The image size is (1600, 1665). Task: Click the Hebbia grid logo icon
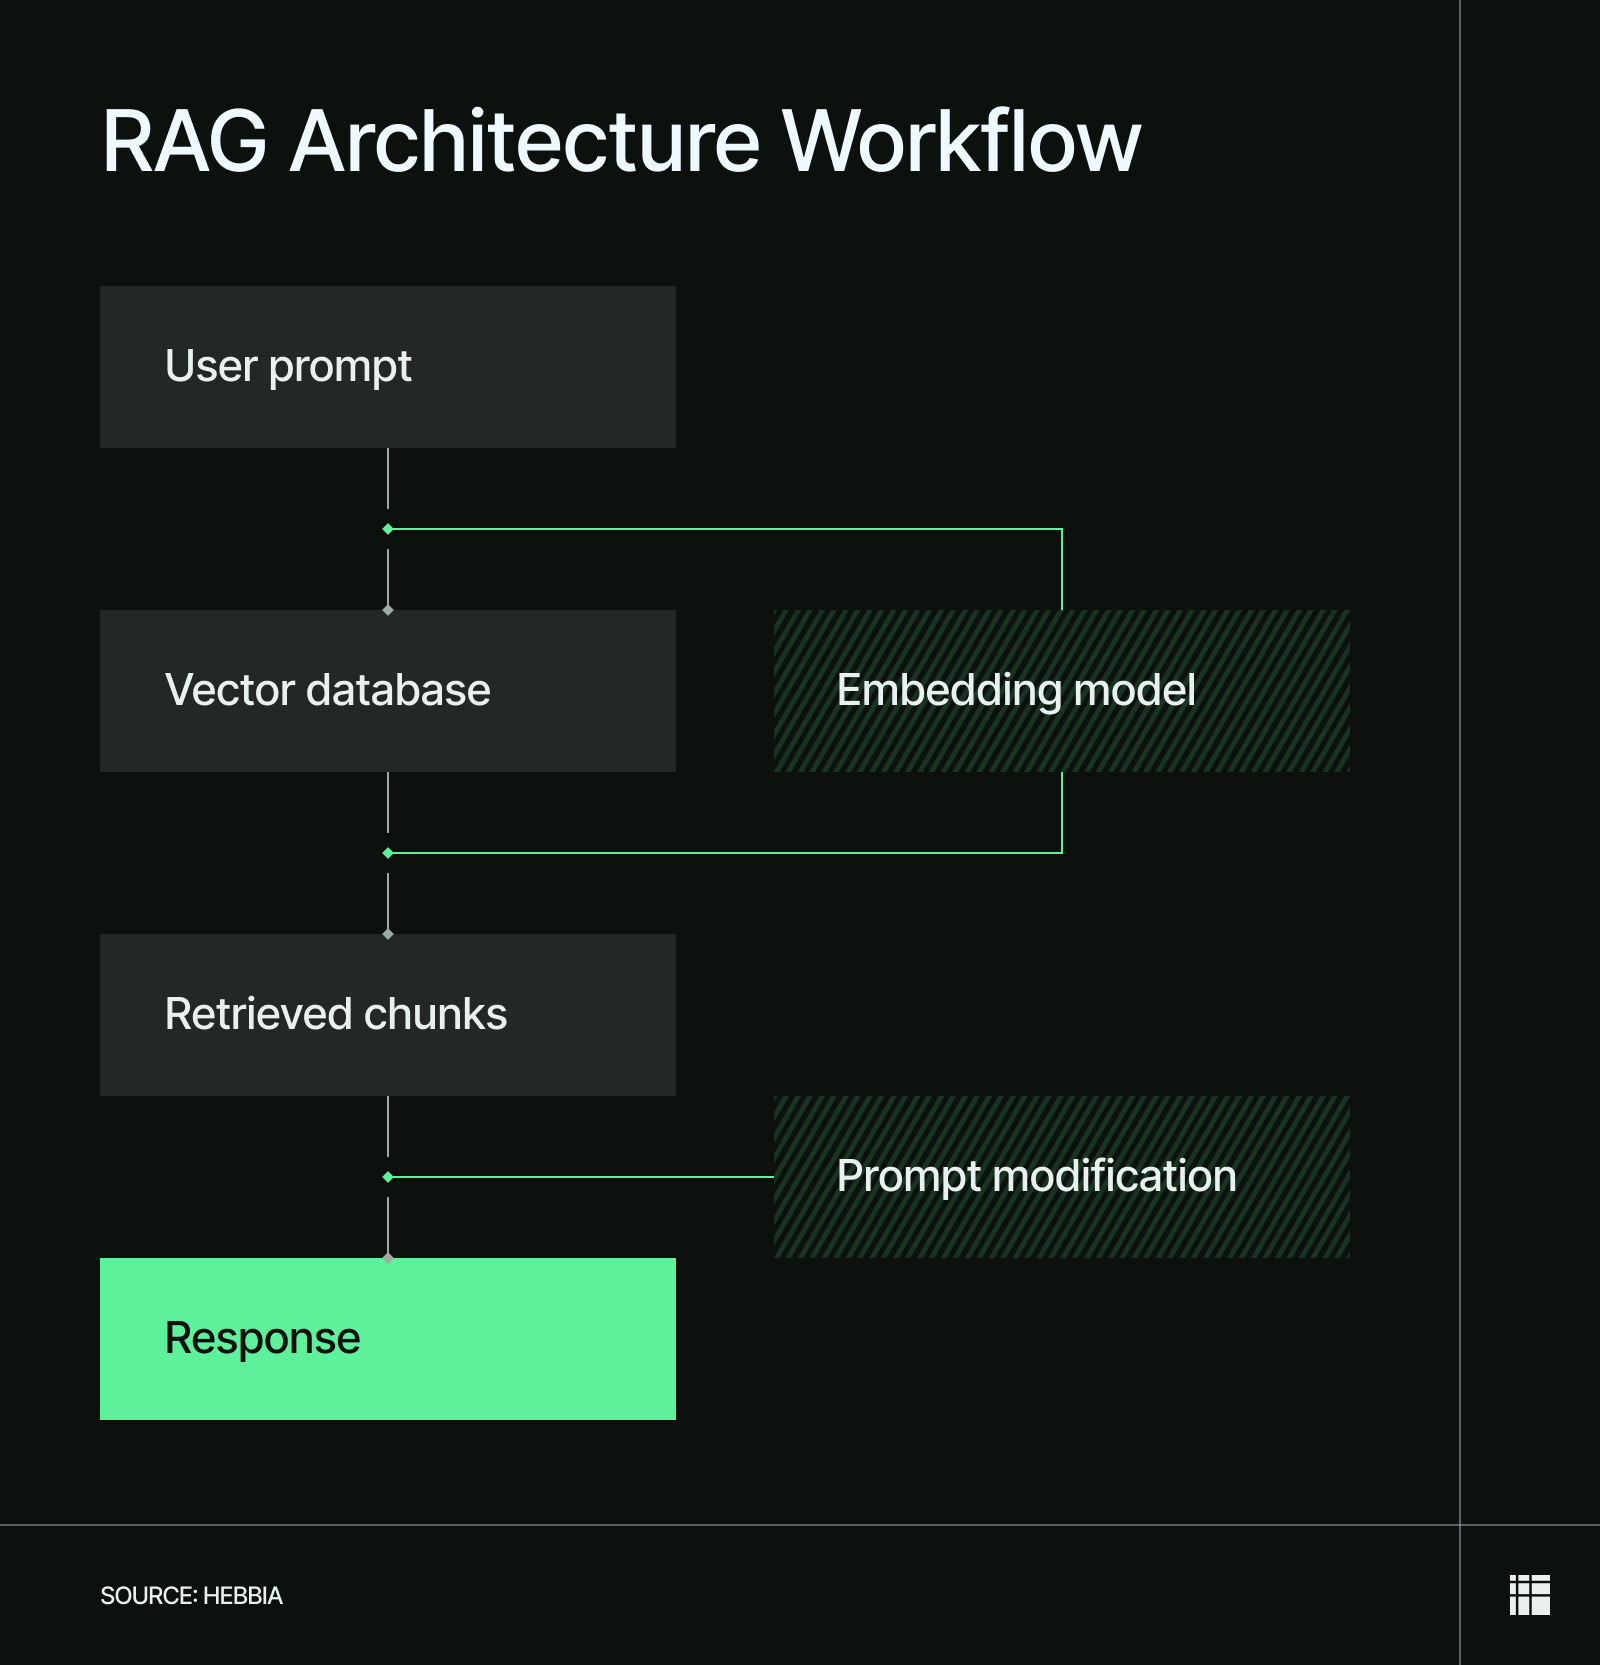tap(1529, 1595)
